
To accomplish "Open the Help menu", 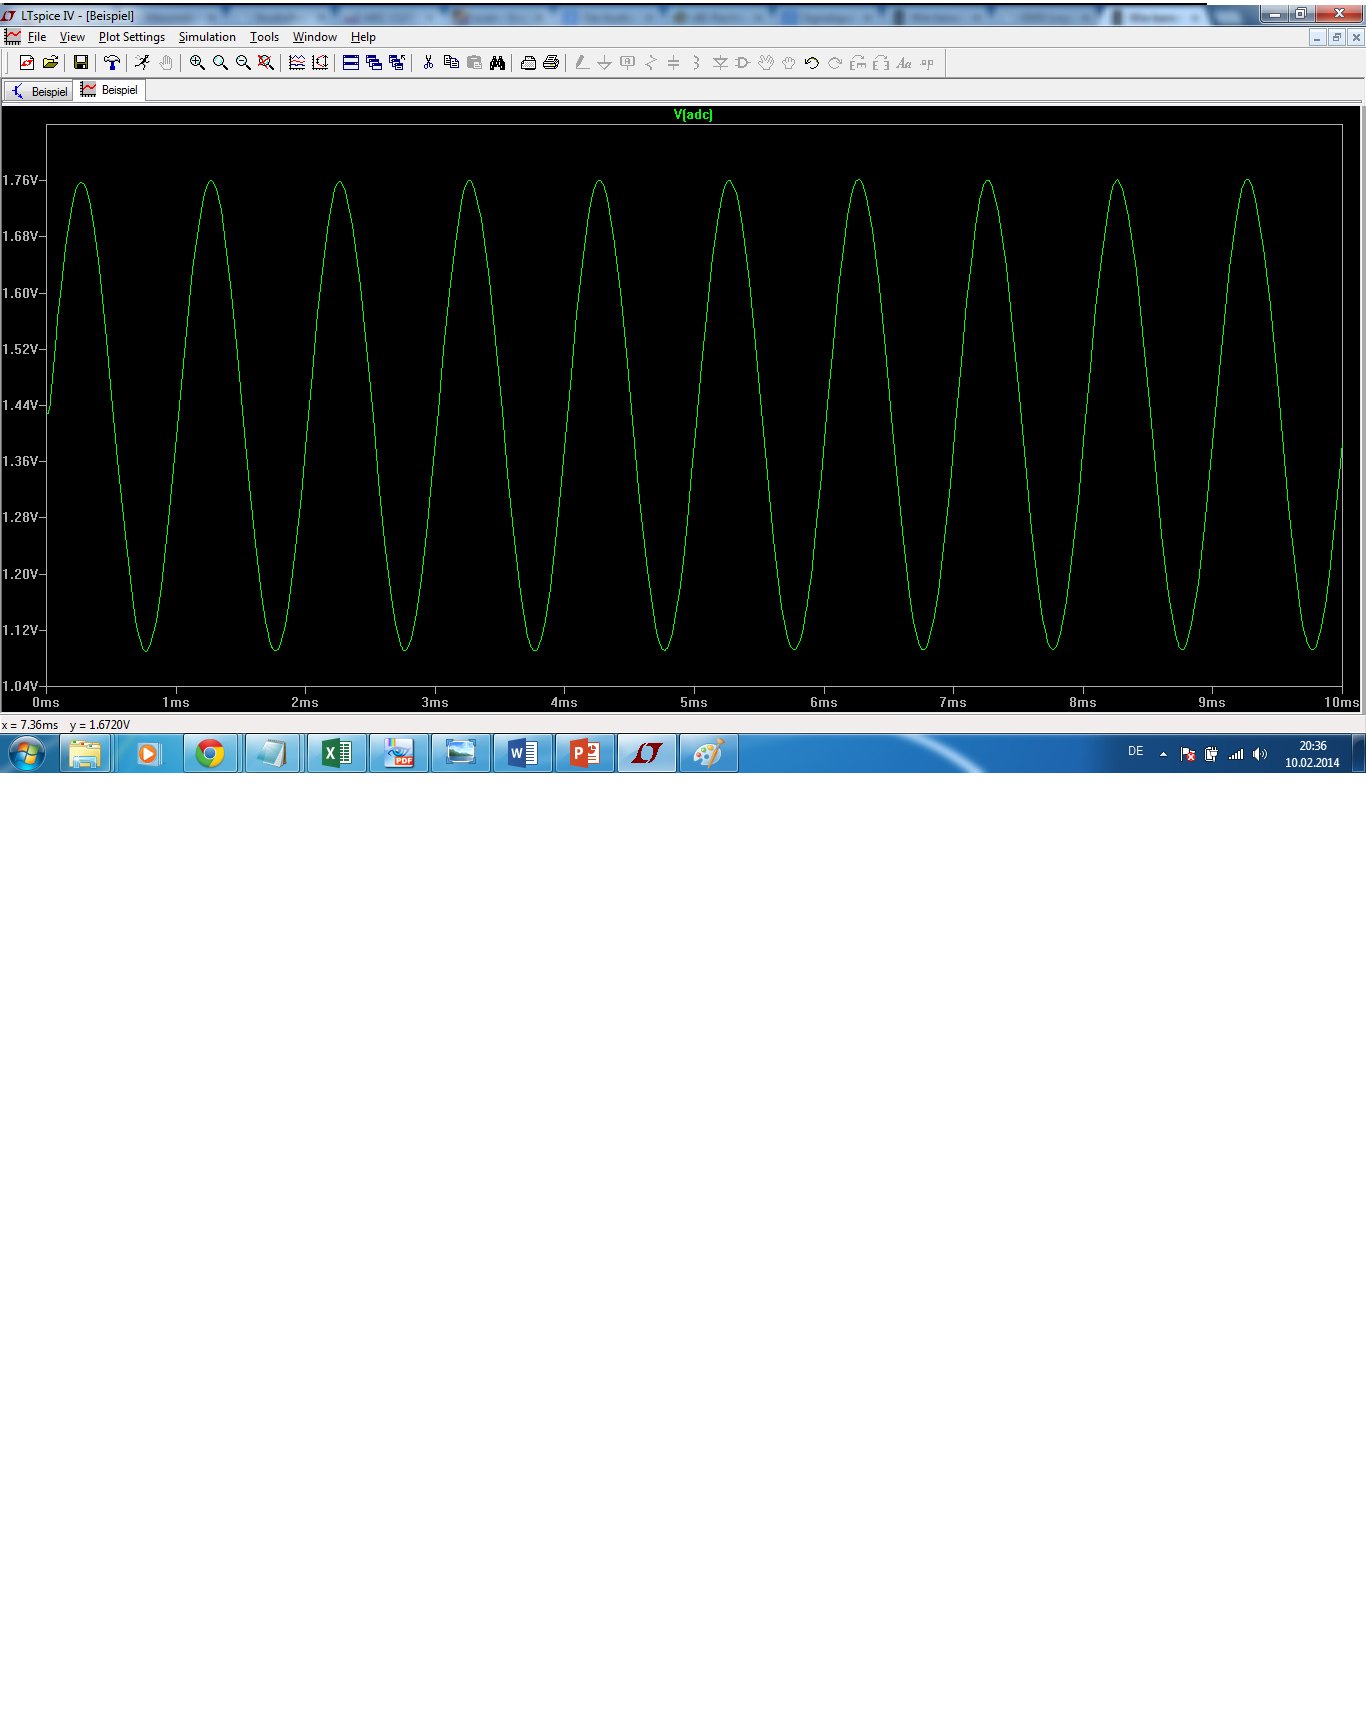I will [363, 37].
